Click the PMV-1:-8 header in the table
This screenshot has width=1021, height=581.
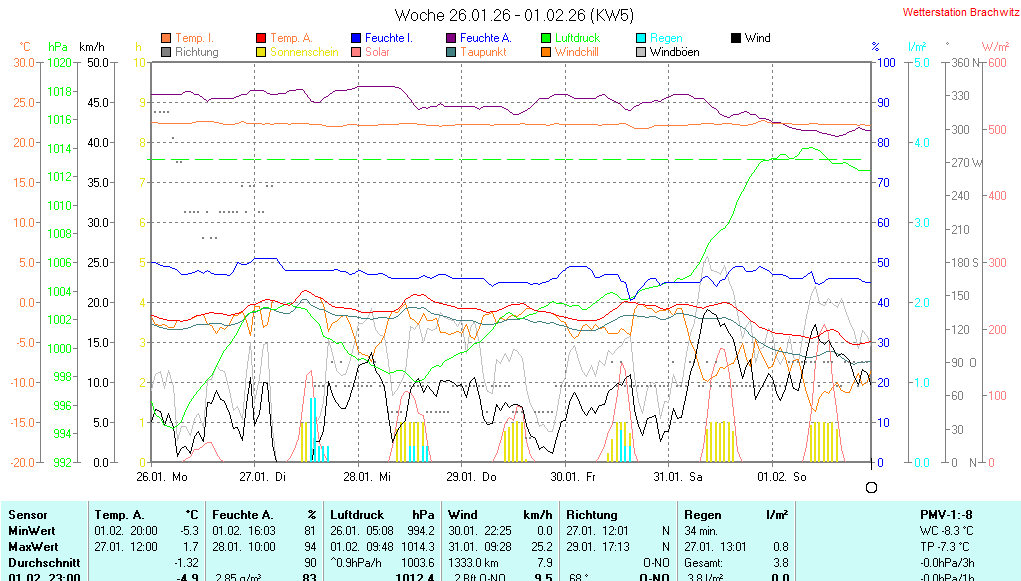945,514
